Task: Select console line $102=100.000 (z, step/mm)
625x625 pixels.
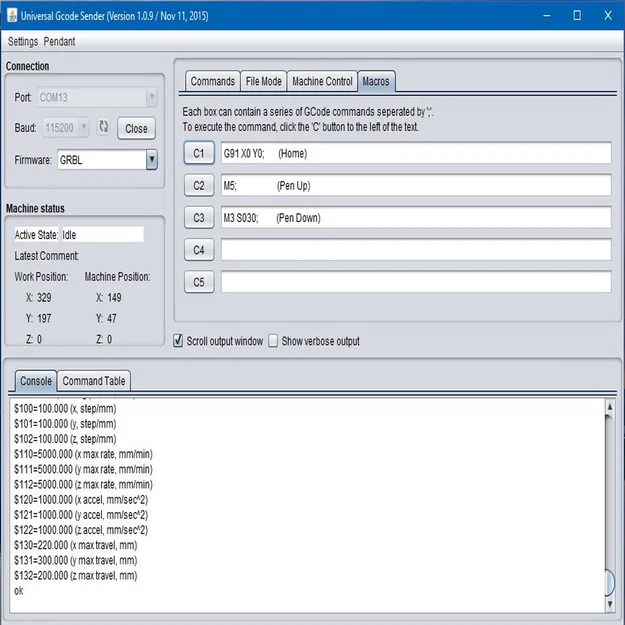Action: point(65,439)
